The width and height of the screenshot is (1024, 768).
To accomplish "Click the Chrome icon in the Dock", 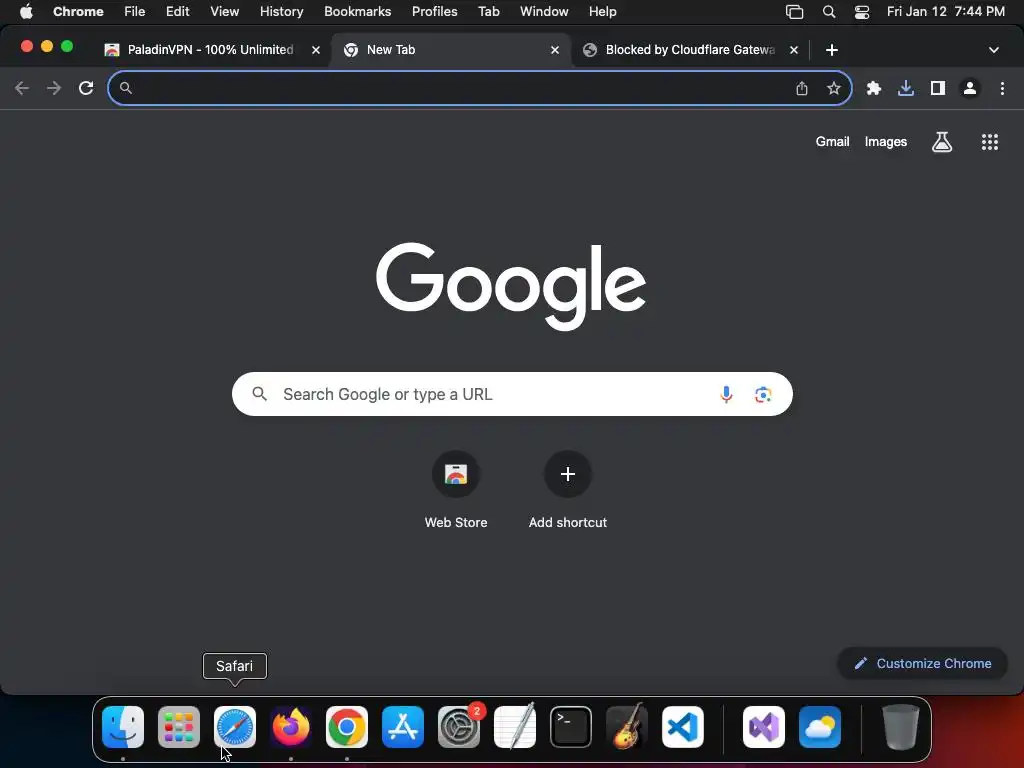I will [347, 727].
